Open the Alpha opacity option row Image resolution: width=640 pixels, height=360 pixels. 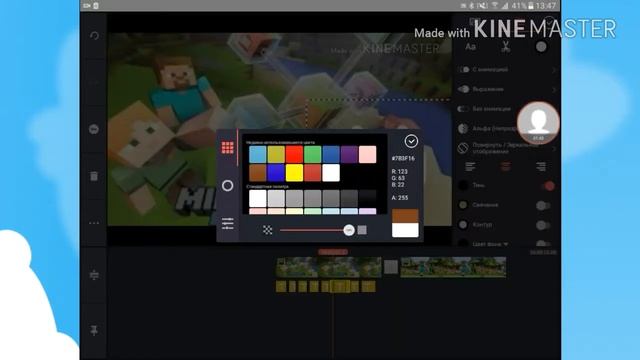click(507, 129)
